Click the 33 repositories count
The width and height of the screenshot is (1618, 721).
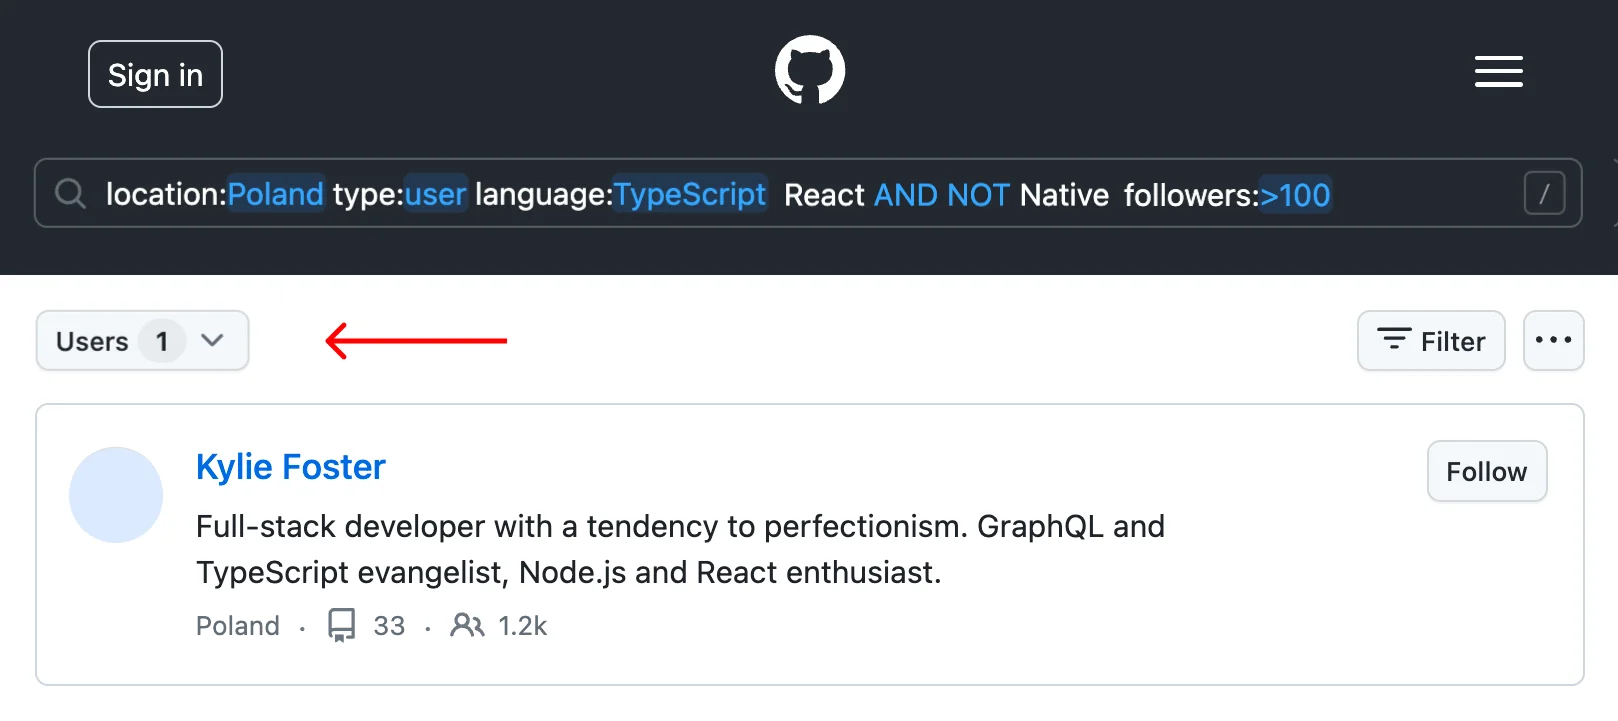tap(389, 626)
